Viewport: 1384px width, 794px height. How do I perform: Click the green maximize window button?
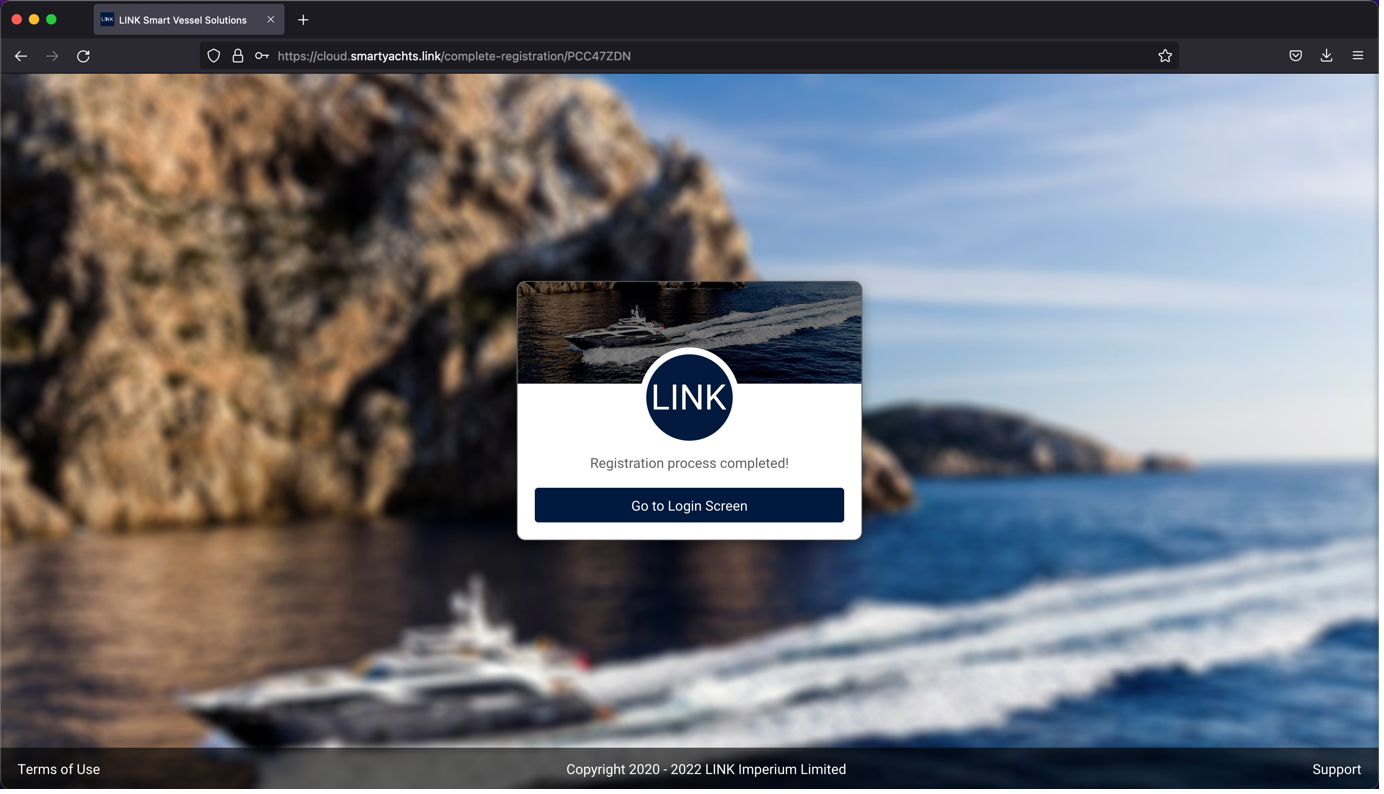[52, 20]
